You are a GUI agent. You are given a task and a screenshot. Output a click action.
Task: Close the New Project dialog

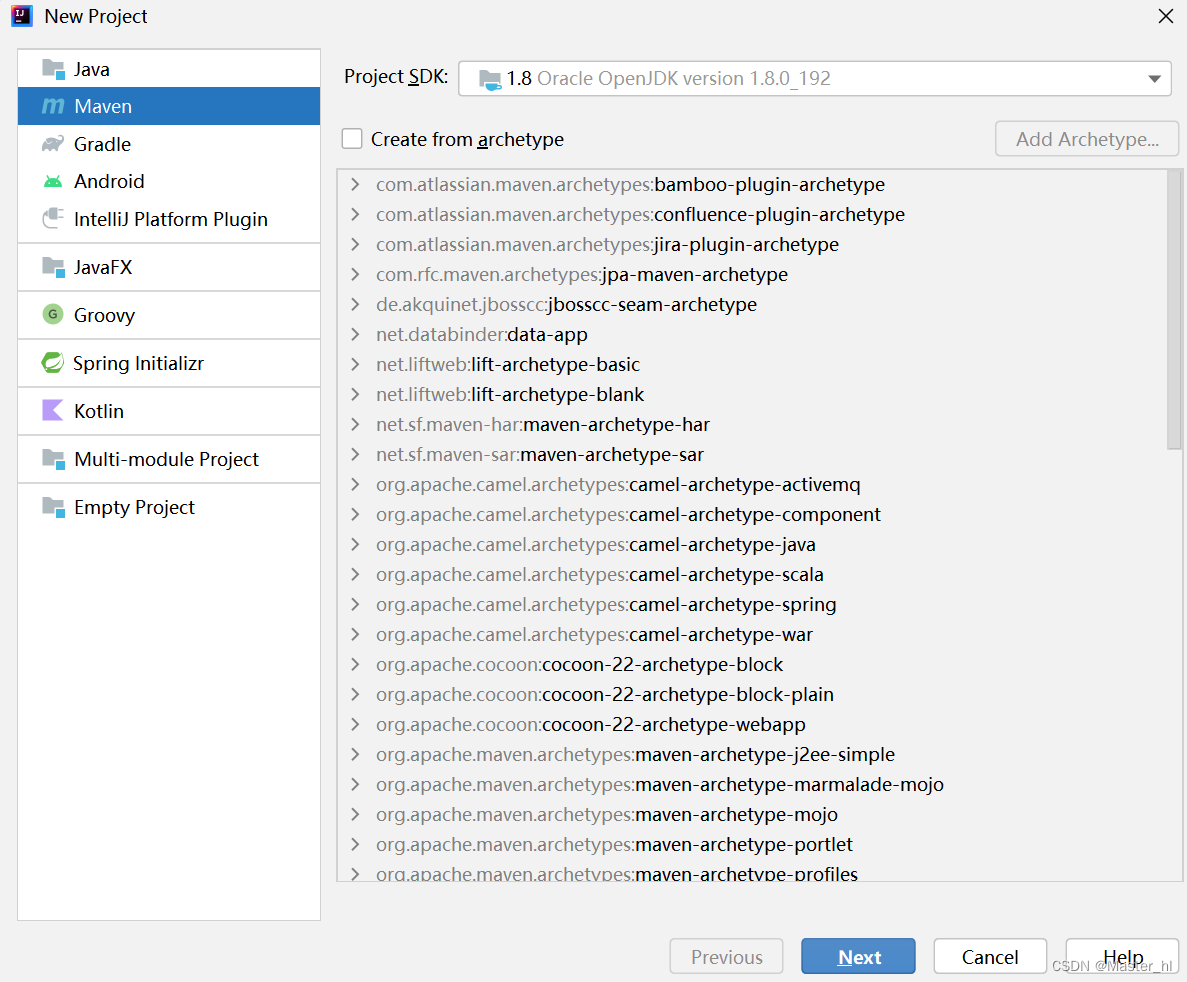pos(1166,16)
